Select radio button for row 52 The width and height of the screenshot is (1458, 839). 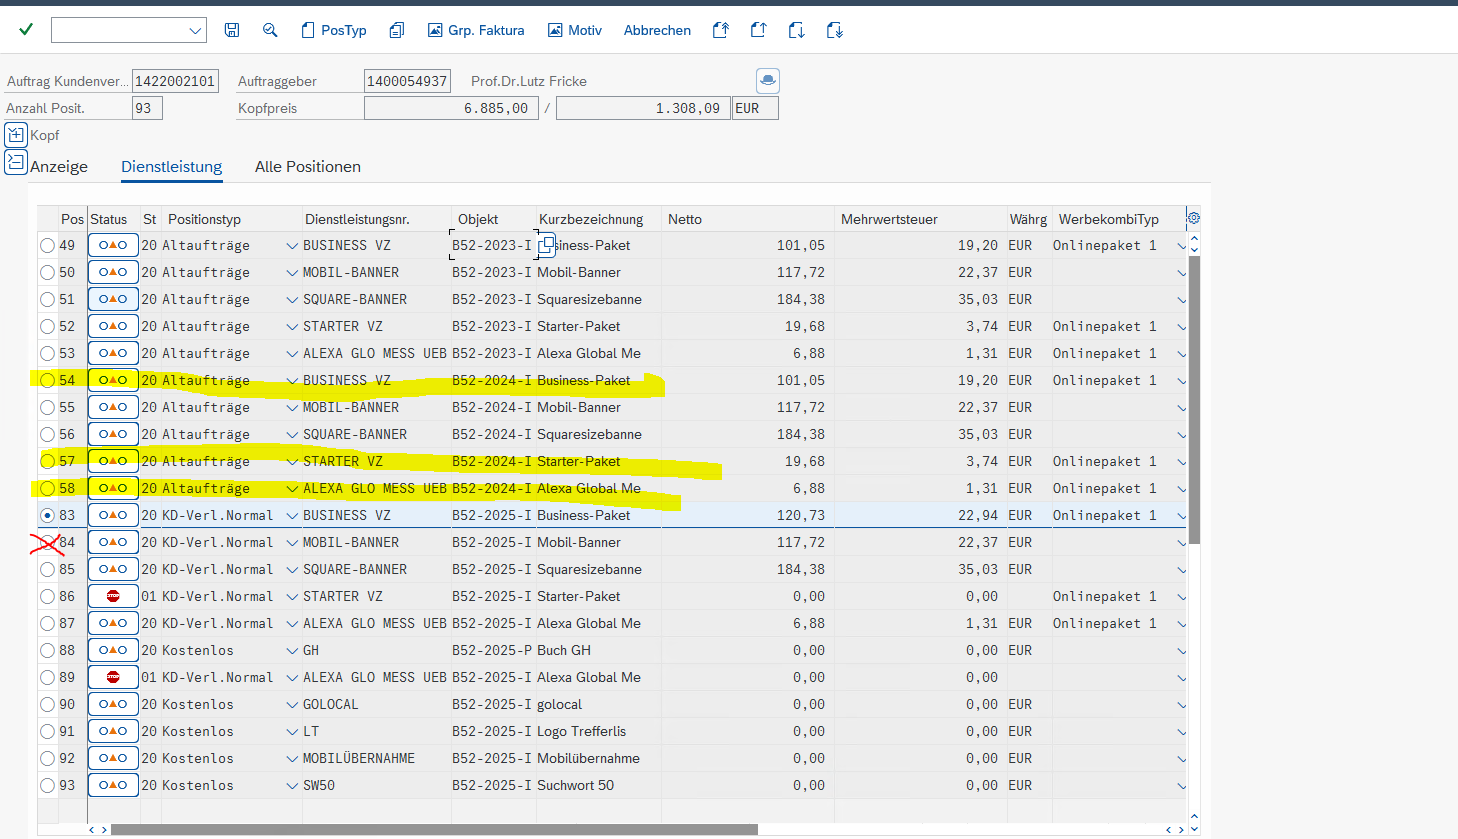click(x=47, y=326)
